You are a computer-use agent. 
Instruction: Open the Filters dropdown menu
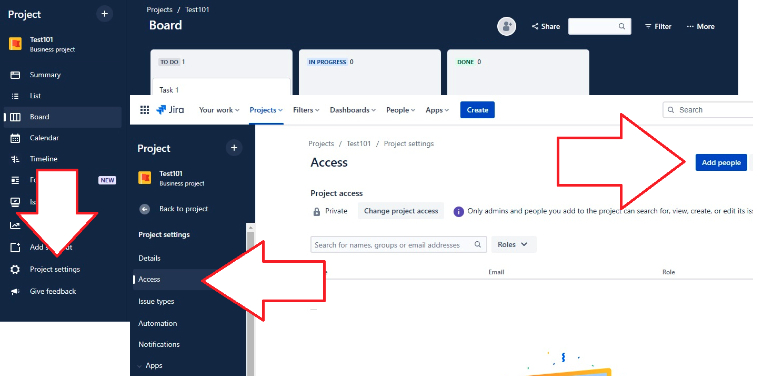pos(306,110)
